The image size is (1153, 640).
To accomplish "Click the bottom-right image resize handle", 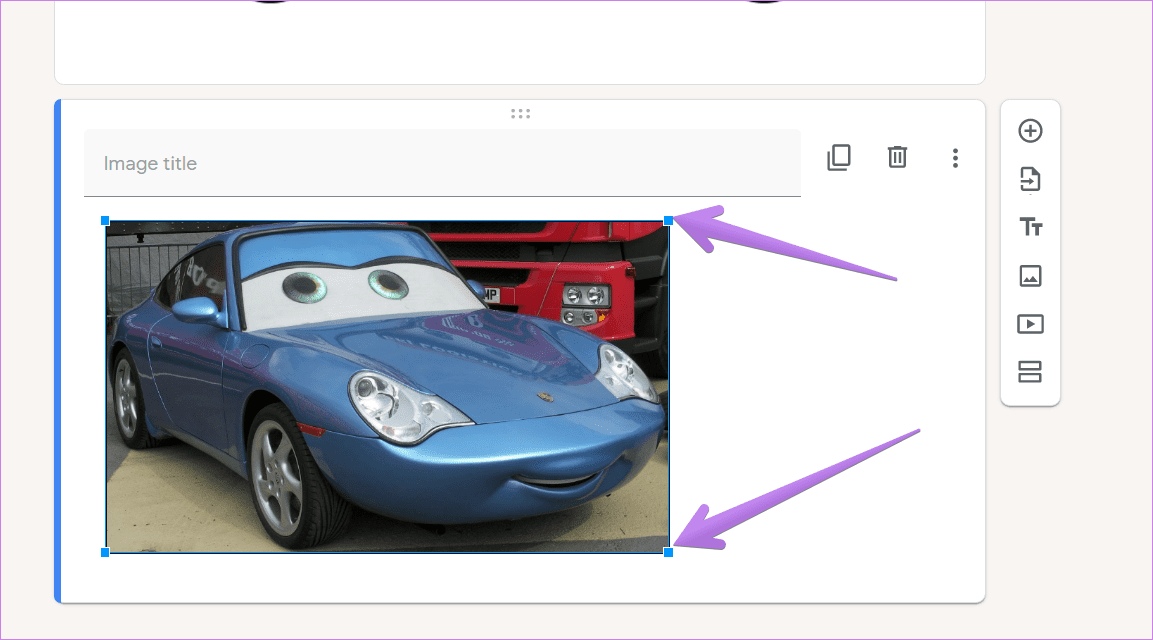I will click(668, 552).
